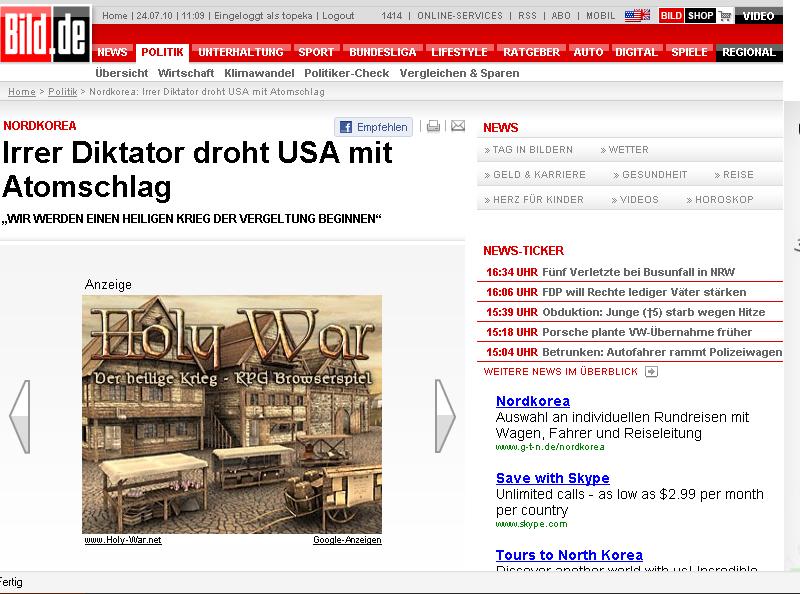Open the print icon
Viewport: 800px width, 594px height.
pos(433,126)
